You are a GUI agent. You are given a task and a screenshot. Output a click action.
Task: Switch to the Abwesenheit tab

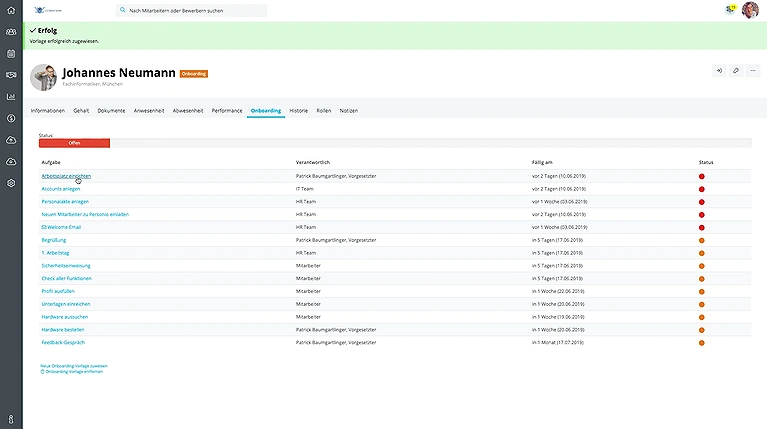(188, 111)
